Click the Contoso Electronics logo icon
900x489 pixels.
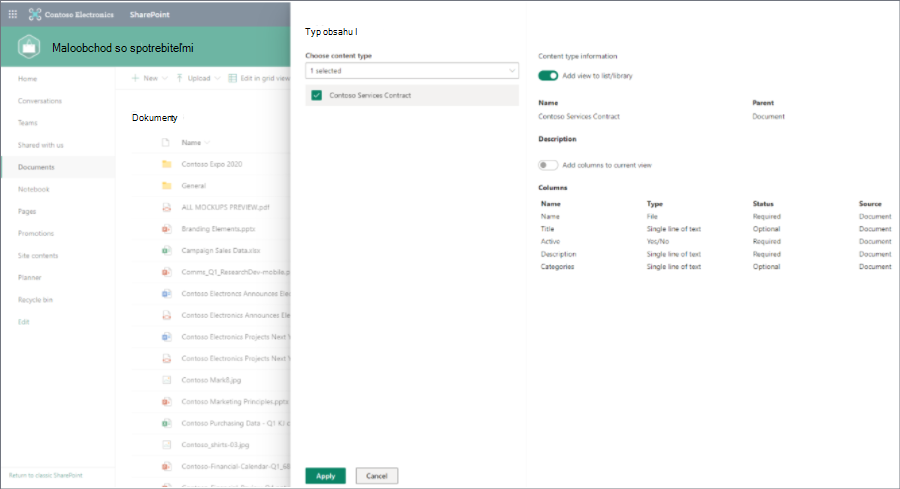pyautogui.click(x=35, y=14)
